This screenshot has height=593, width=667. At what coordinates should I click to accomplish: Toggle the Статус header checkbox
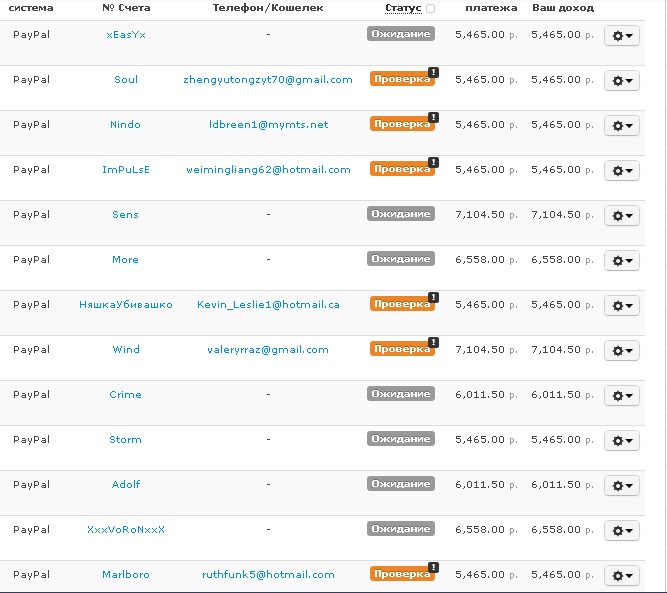pos(430,8)
